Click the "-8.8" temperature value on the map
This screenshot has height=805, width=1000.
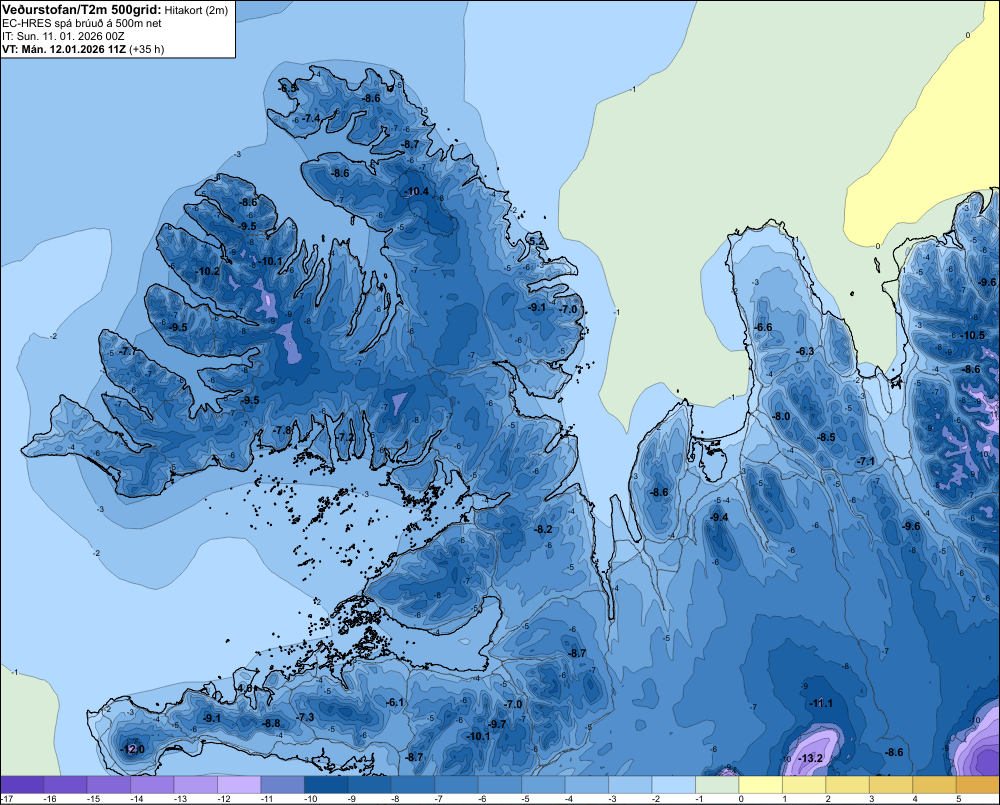[271, 723]
